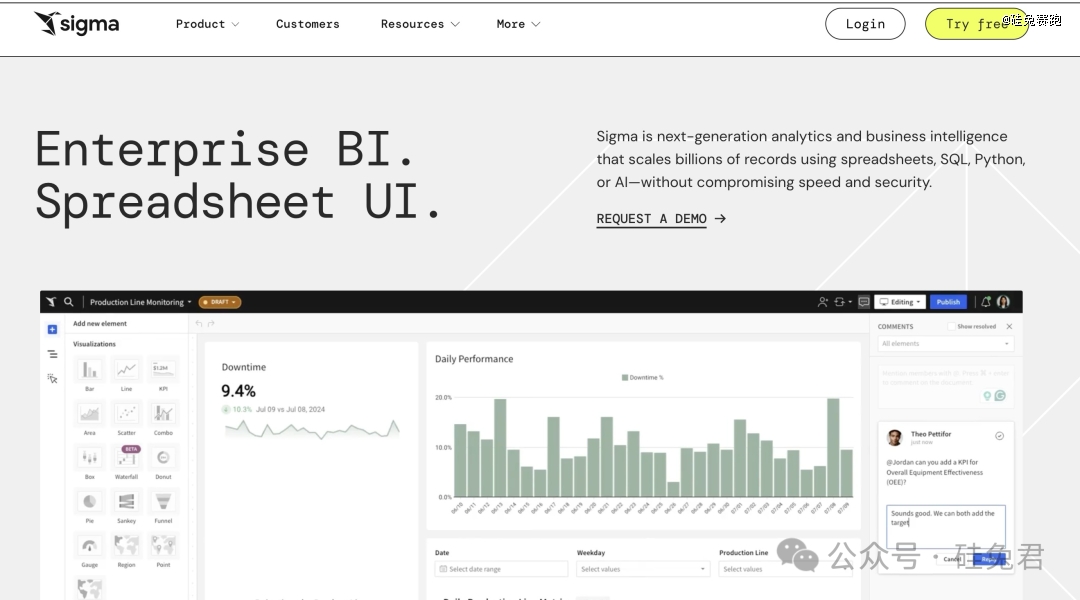This screenshot has height=600, width=1080.
Task: Add a Gauge visualization element
Action: pyautogui.click(x=90, y=546)
